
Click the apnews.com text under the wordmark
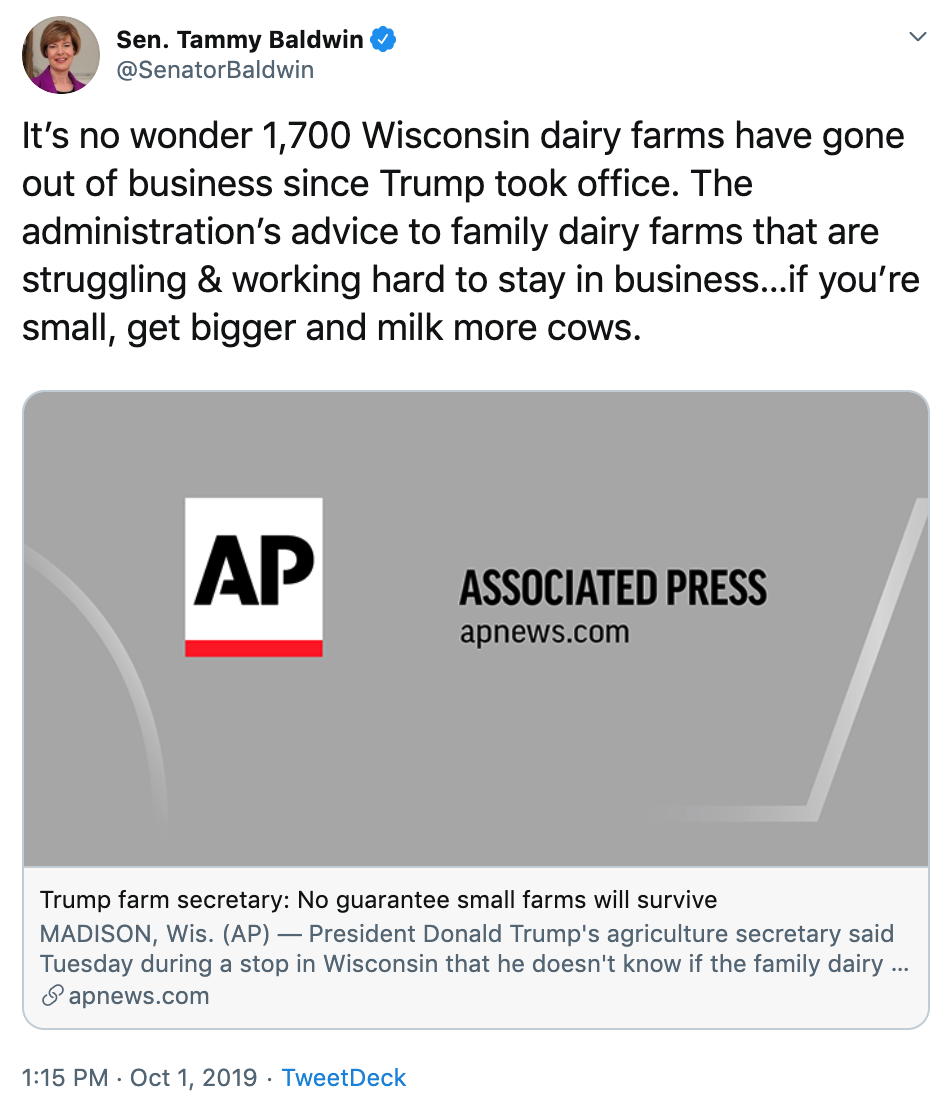(544, 633)
